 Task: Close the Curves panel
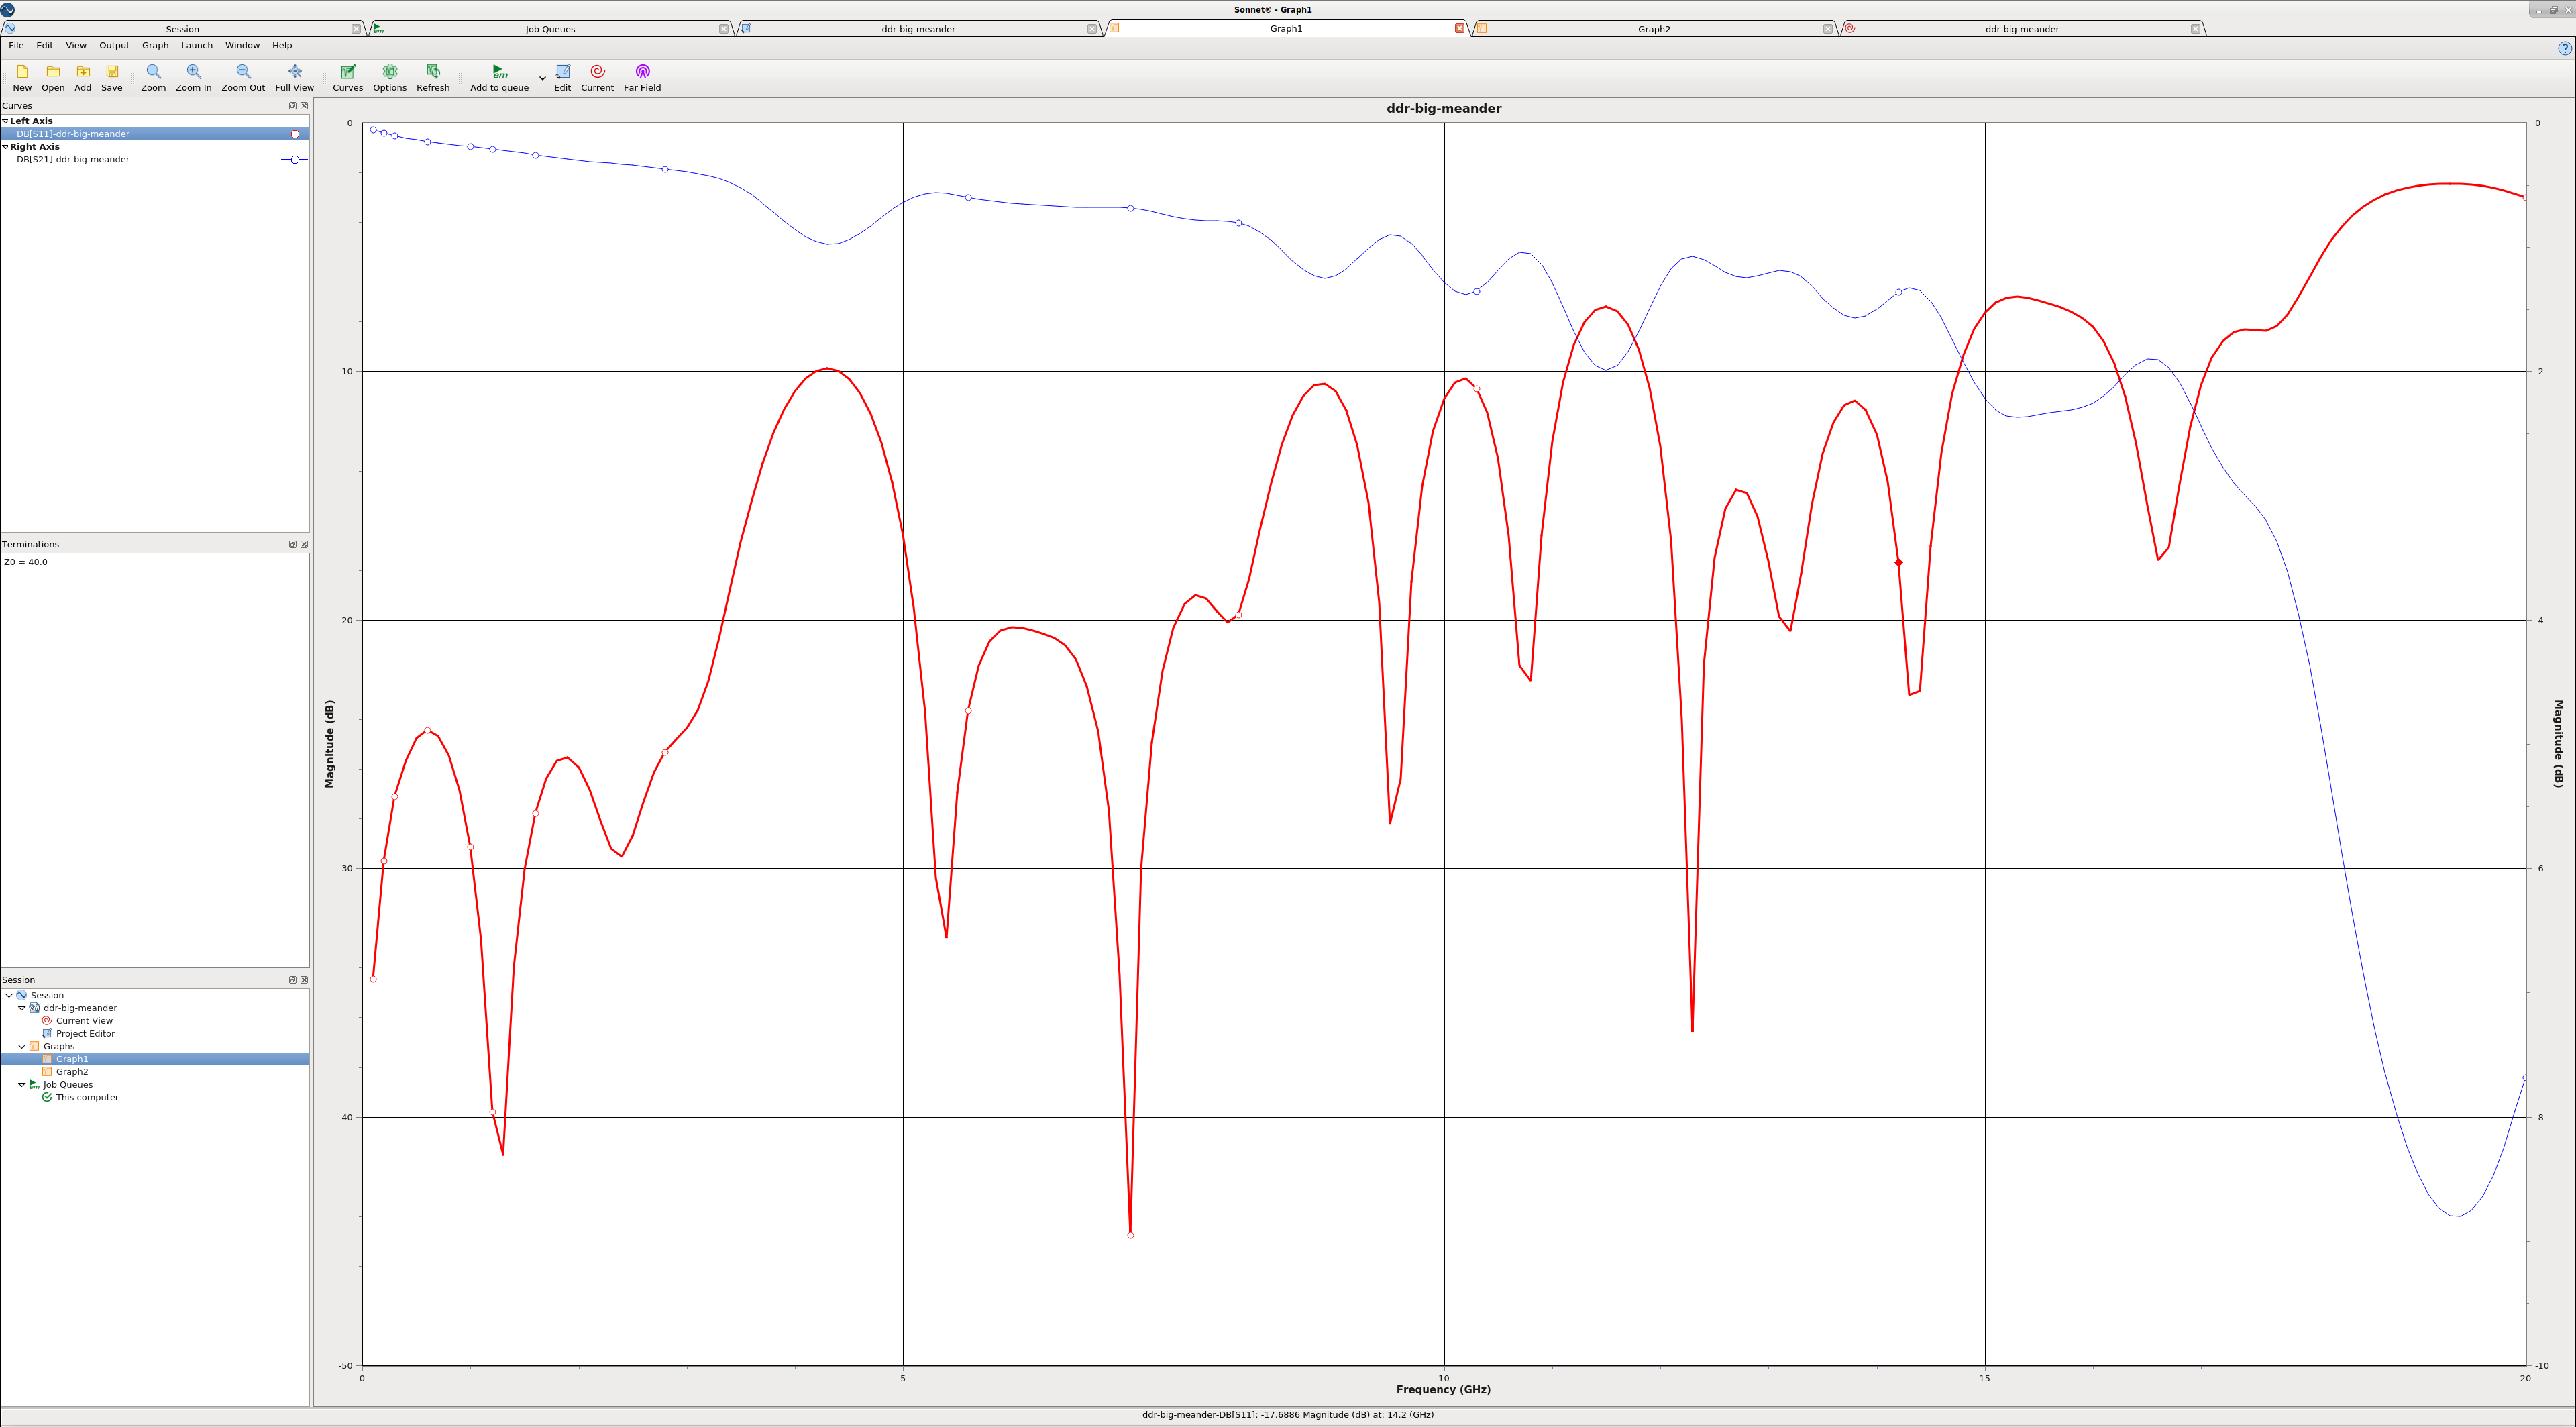(x=304, y=106)
